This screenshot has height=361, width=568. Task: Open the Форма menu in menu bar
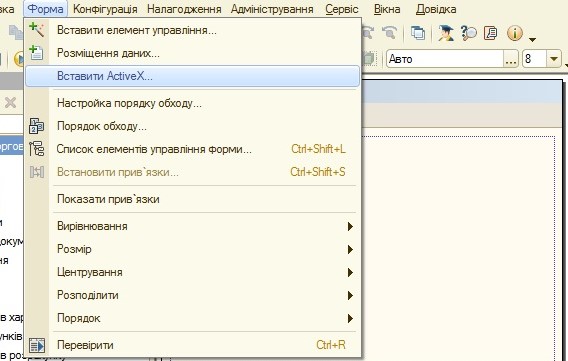(45, 9)
